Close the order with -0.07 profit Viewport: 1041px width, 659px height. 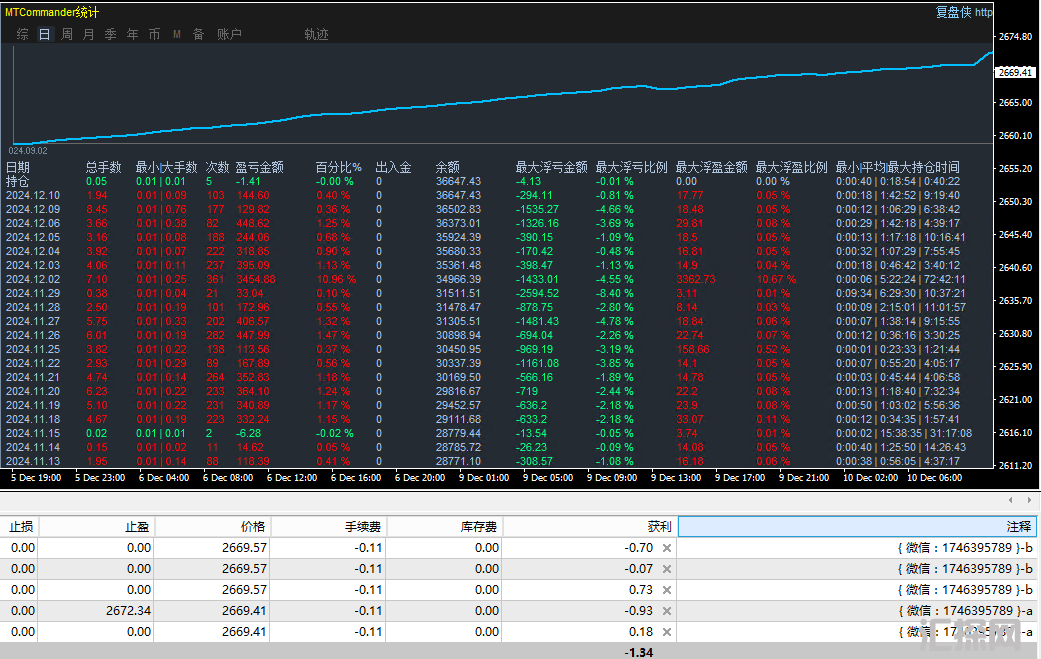point(667,569)
